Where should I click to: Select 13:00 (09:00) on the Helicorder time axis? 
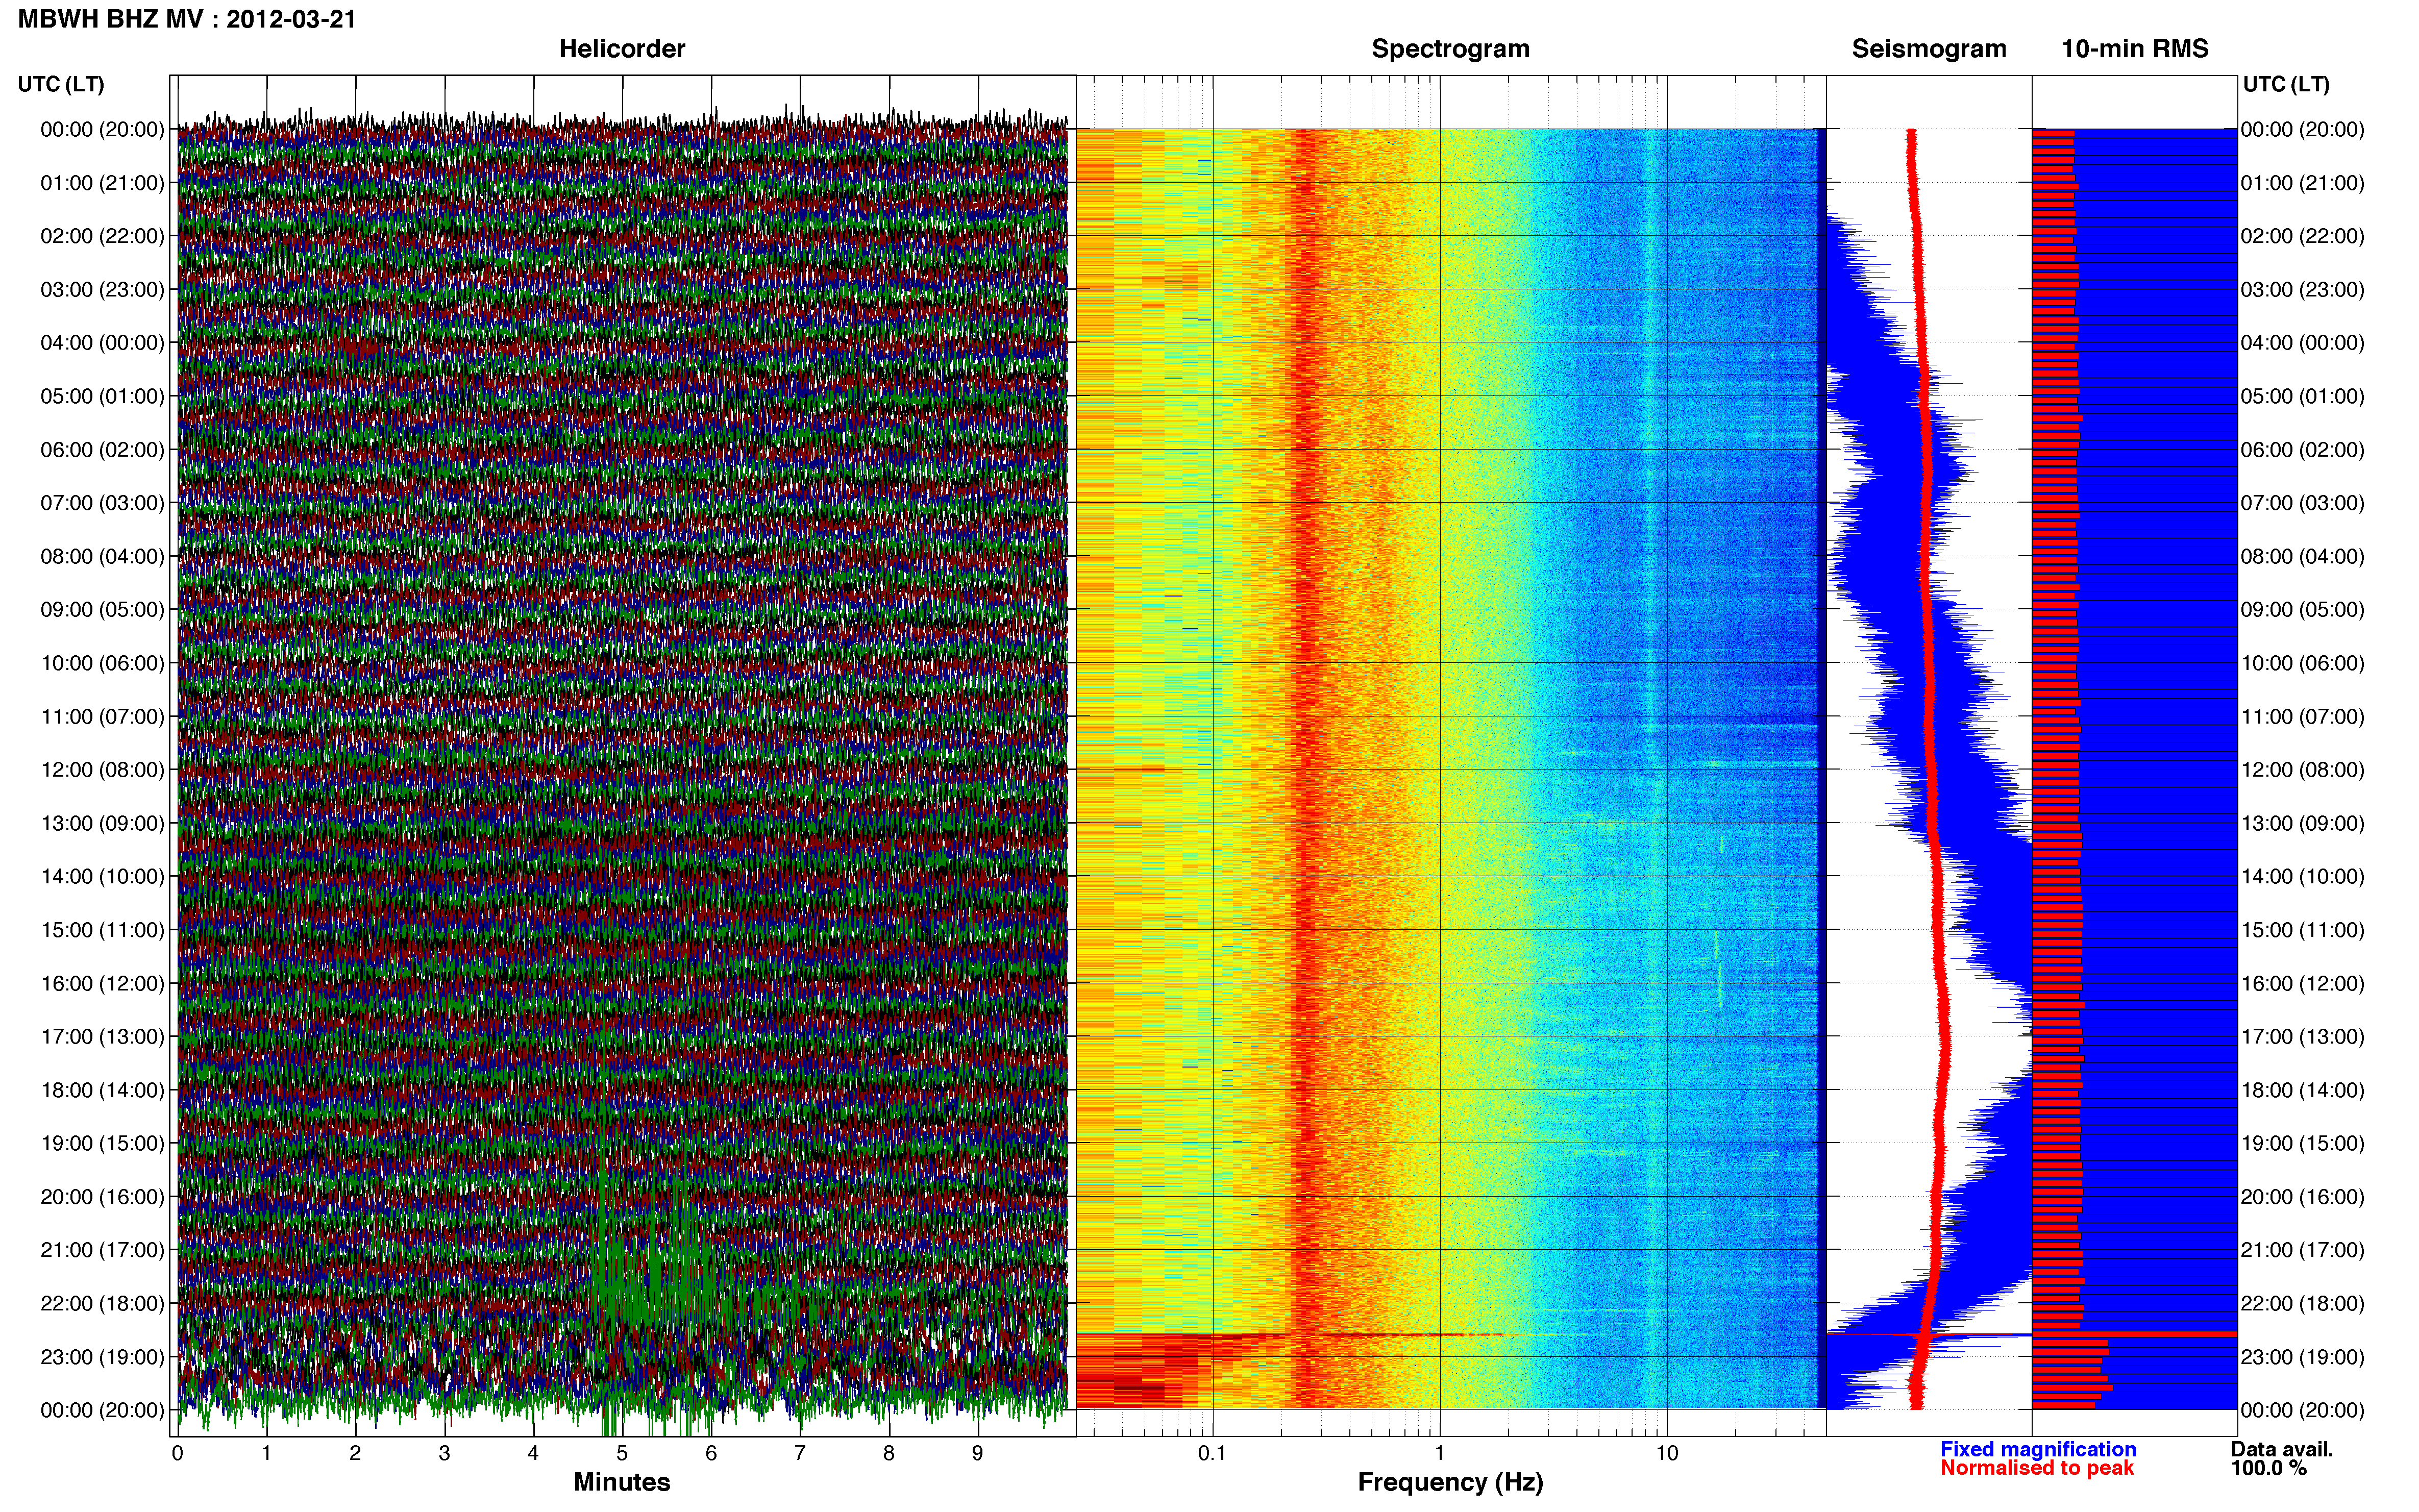[x=102, y=823]
